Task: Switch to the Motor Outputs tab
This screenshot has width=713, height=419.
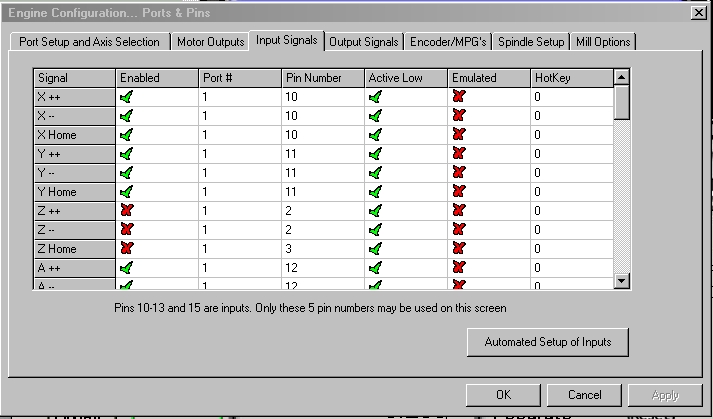Action: point(210,42)
